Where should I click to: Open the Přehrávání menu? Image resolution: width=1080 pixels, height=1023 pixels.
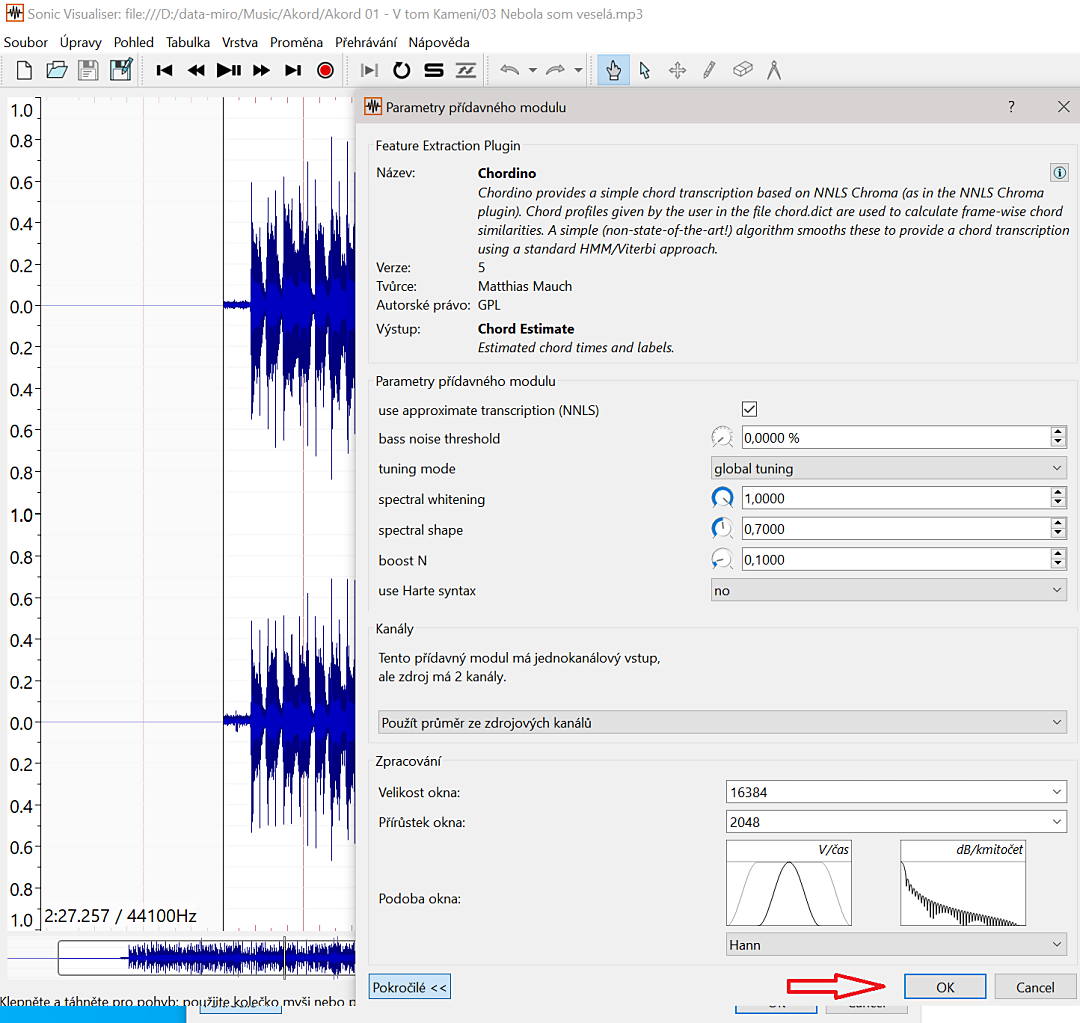pos(366,42)
